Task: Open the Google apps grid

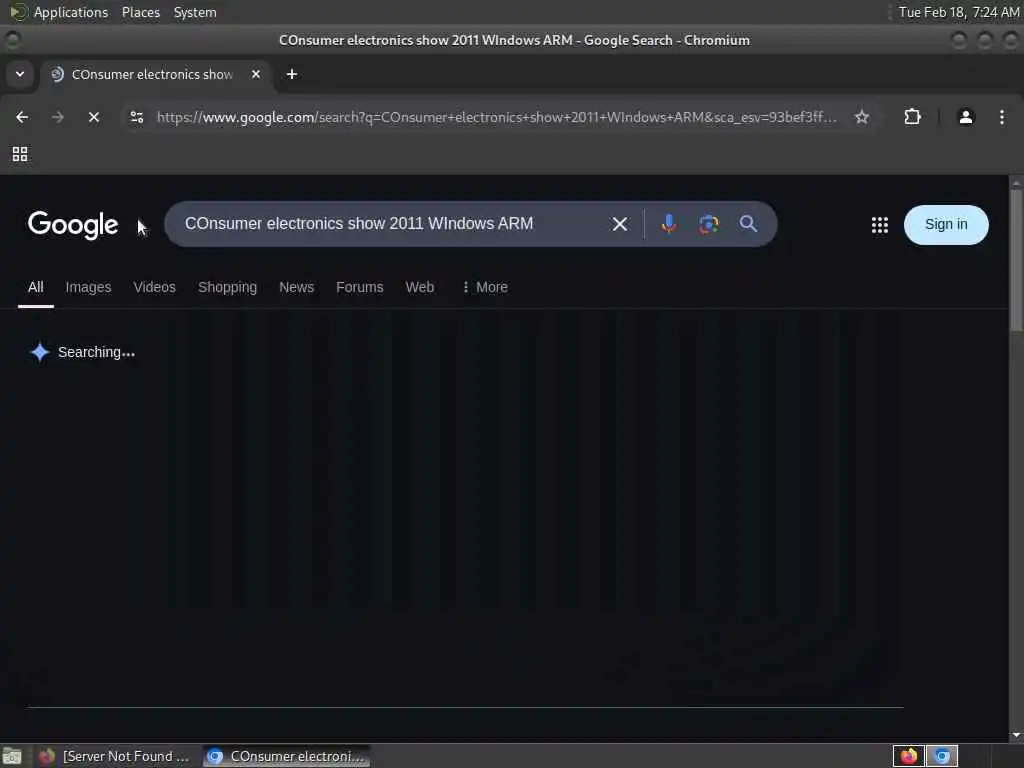Action: [x=880, y=225]
